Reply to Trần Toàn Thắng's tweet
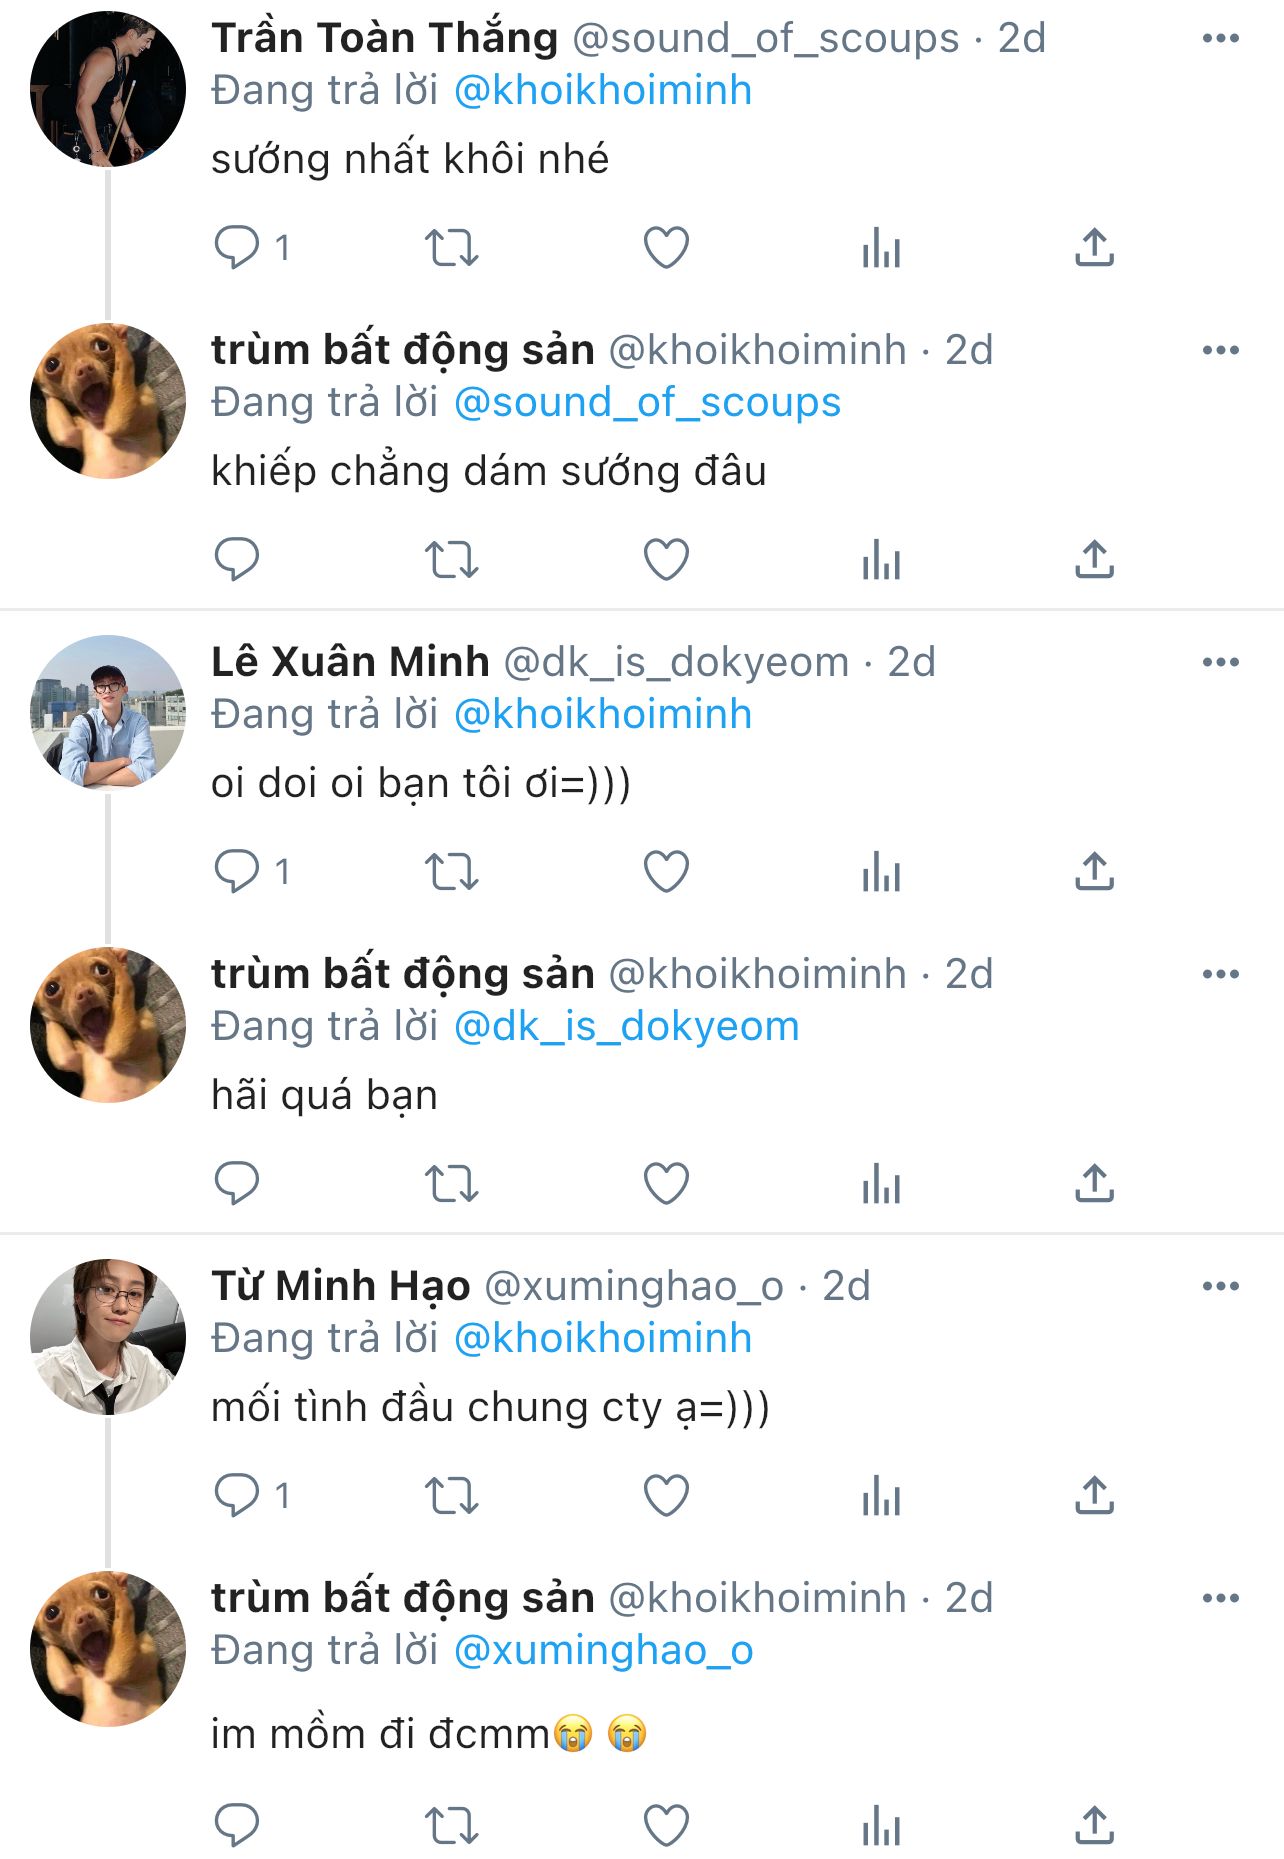This screenshot has width=1284, height=1859. [x=237, y=247]
